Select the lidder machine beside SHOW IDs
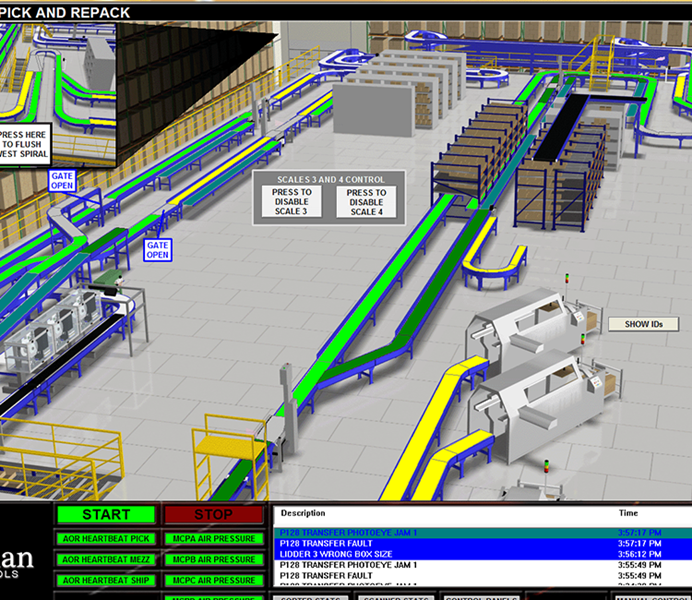Viewport: 692px width, 600px height. click(530, 324)
